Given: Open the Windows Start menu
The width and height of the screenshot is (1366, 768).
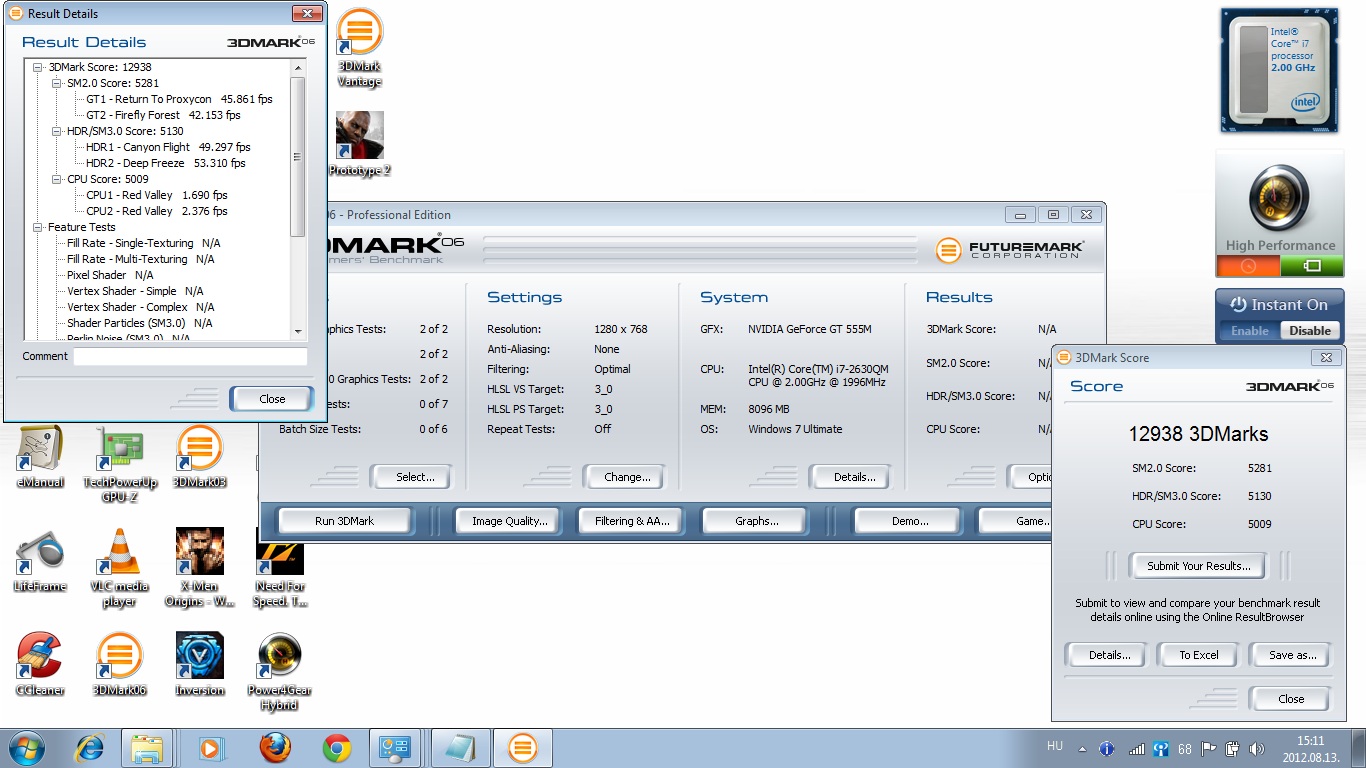Looking at the screenshot, I should tap(26, 748).
